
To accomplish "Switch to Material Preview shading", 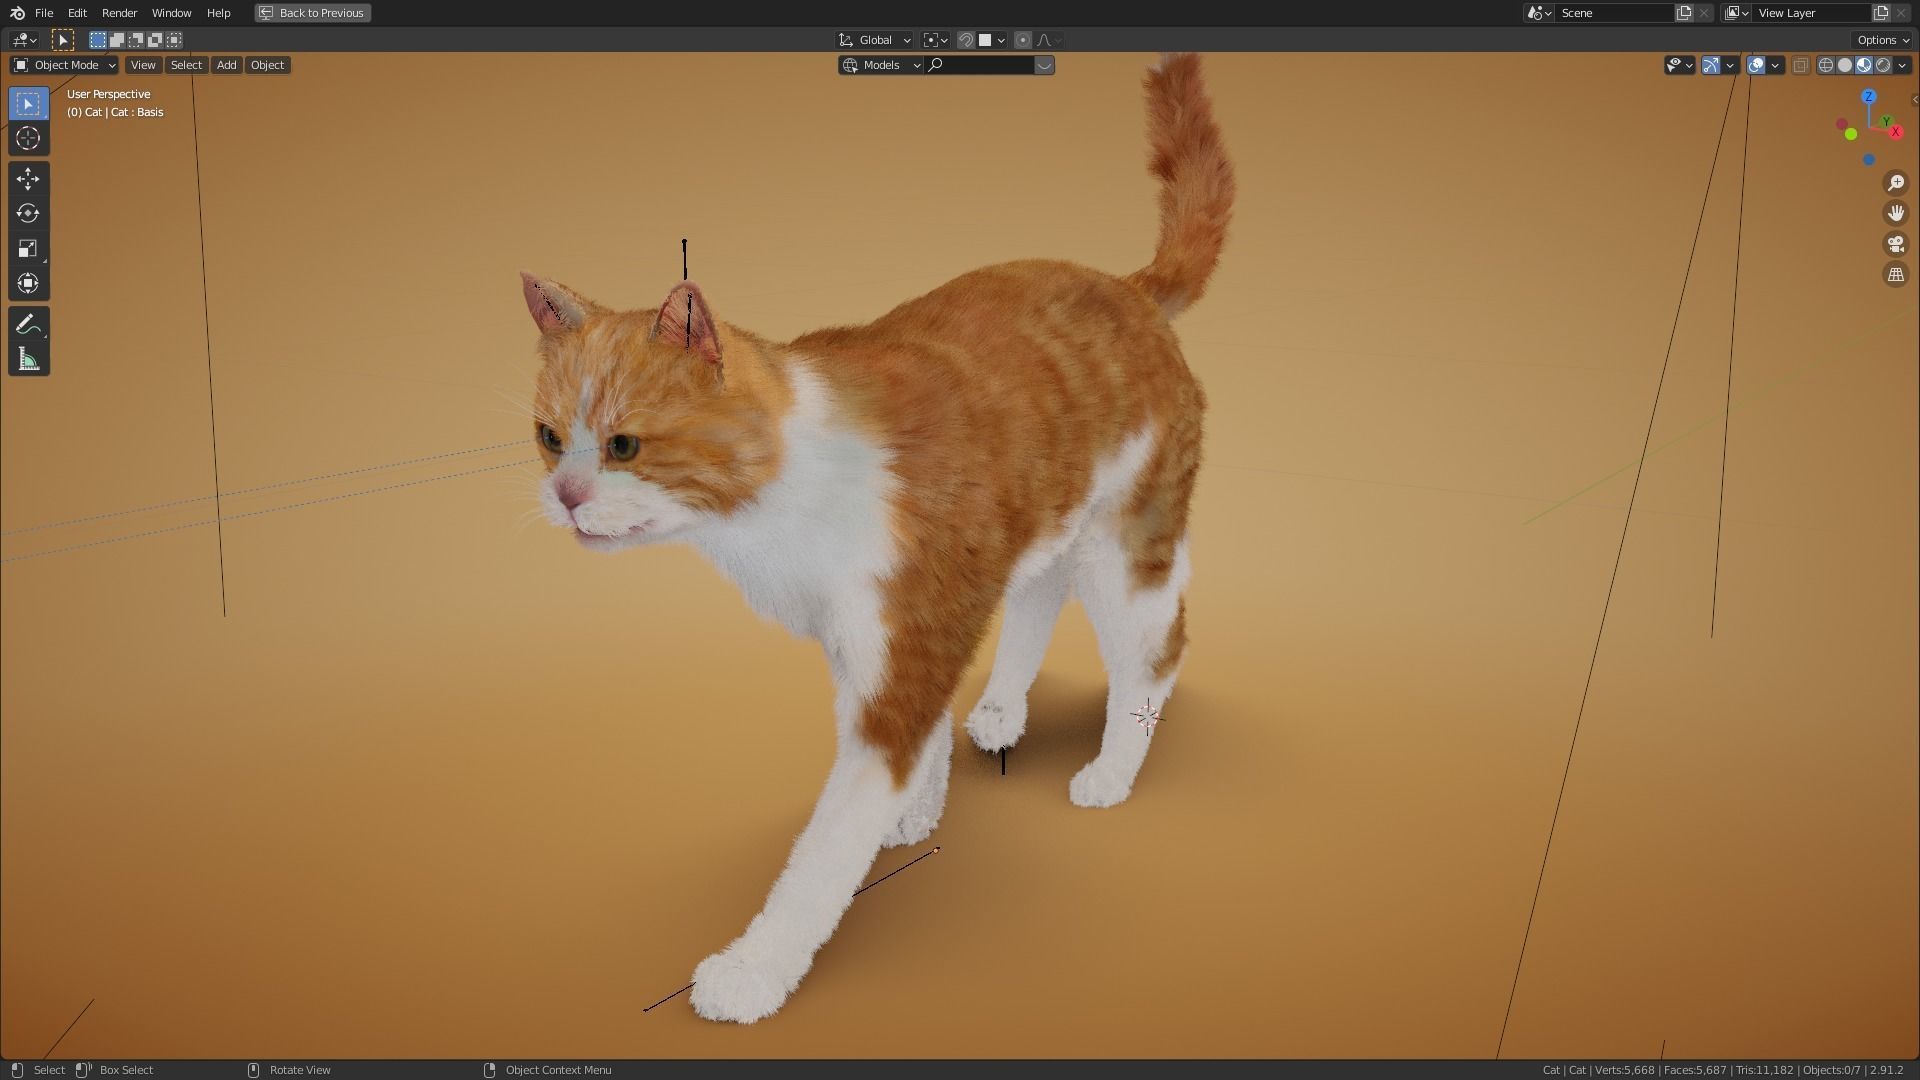I will 1864,65.
